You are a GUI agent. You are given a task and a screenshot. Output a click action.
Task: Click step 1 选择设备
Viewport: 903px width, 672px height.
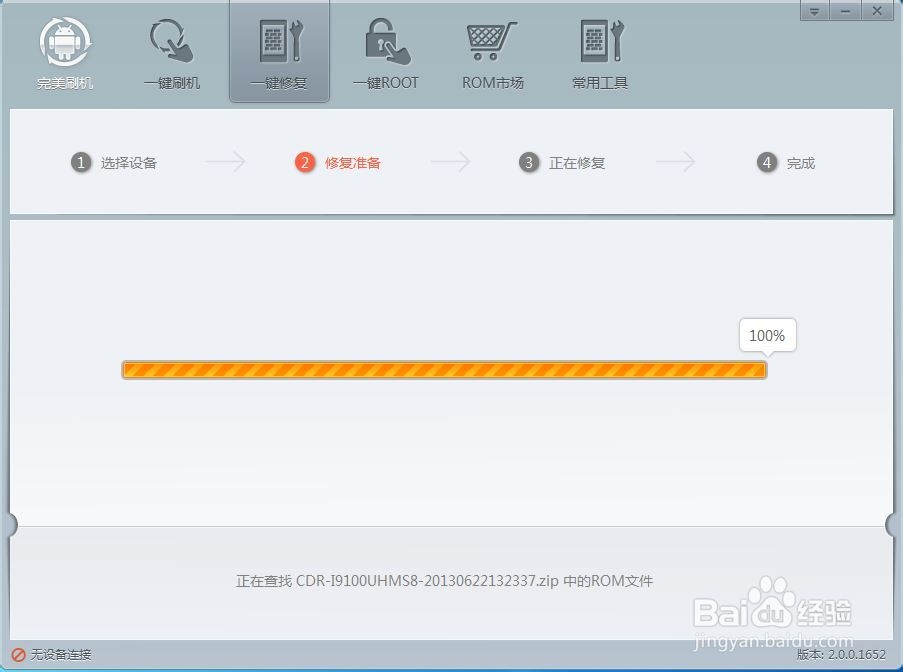(114, 163)
